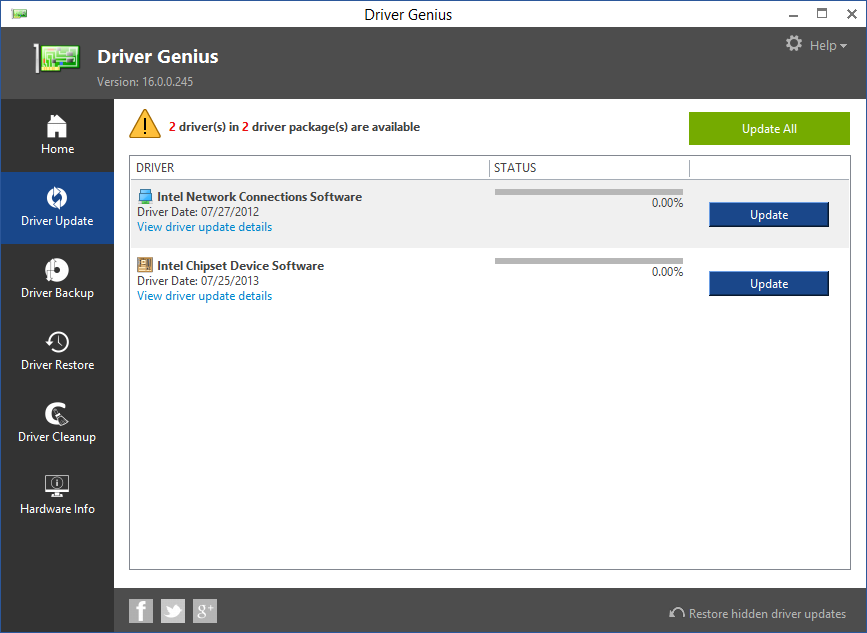The height and width of the screenshot is (633, 867).
Task: View driver update details for Intel Network Connections
Action: coord(205,227)
